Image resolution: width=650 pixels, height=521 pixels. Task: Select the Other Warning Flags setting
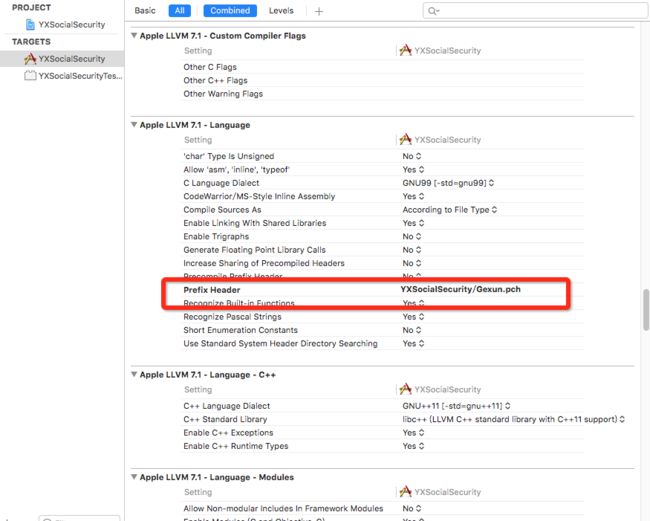223,94
